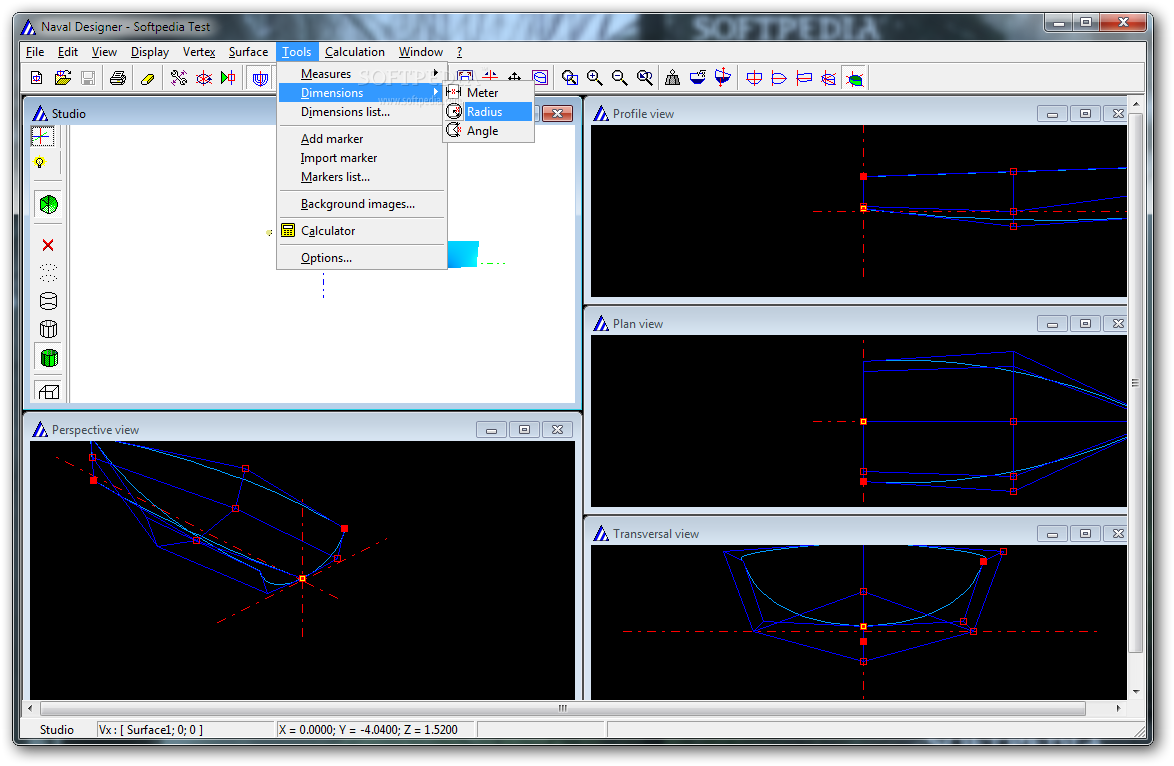The image size is (1174, 766).
Task: Click the vertical scrollbar down arrow
Action: tap(1137, 692)
